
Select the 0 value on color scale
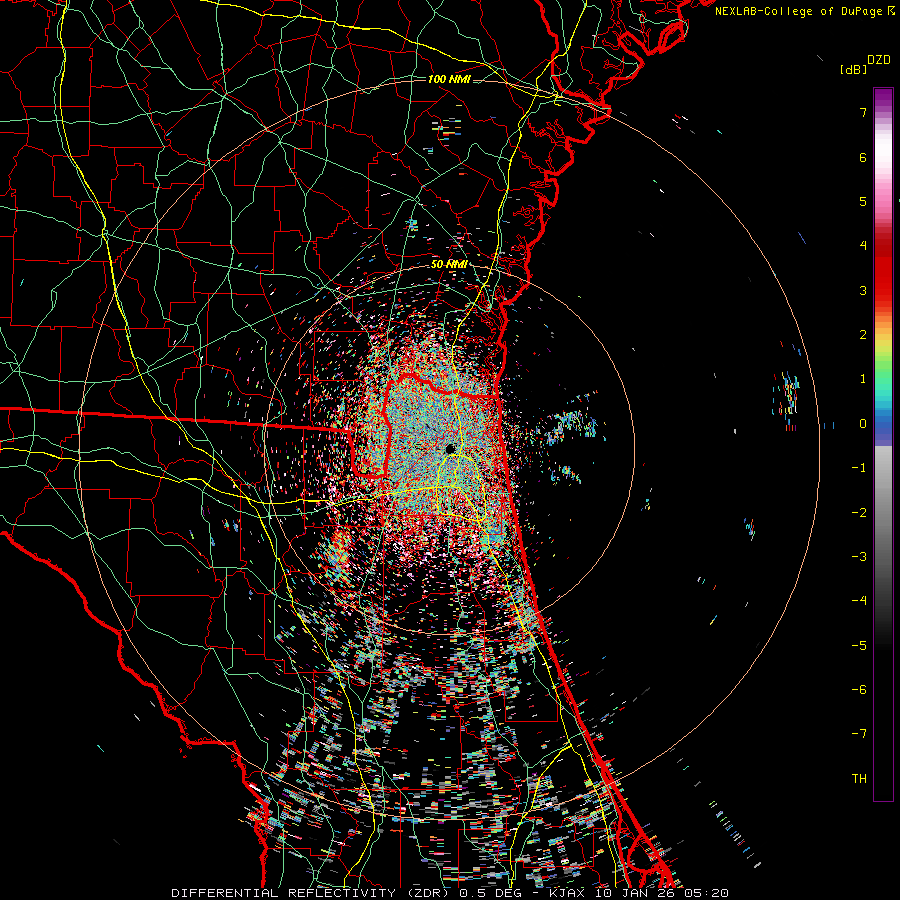click(x=863, y=424)
